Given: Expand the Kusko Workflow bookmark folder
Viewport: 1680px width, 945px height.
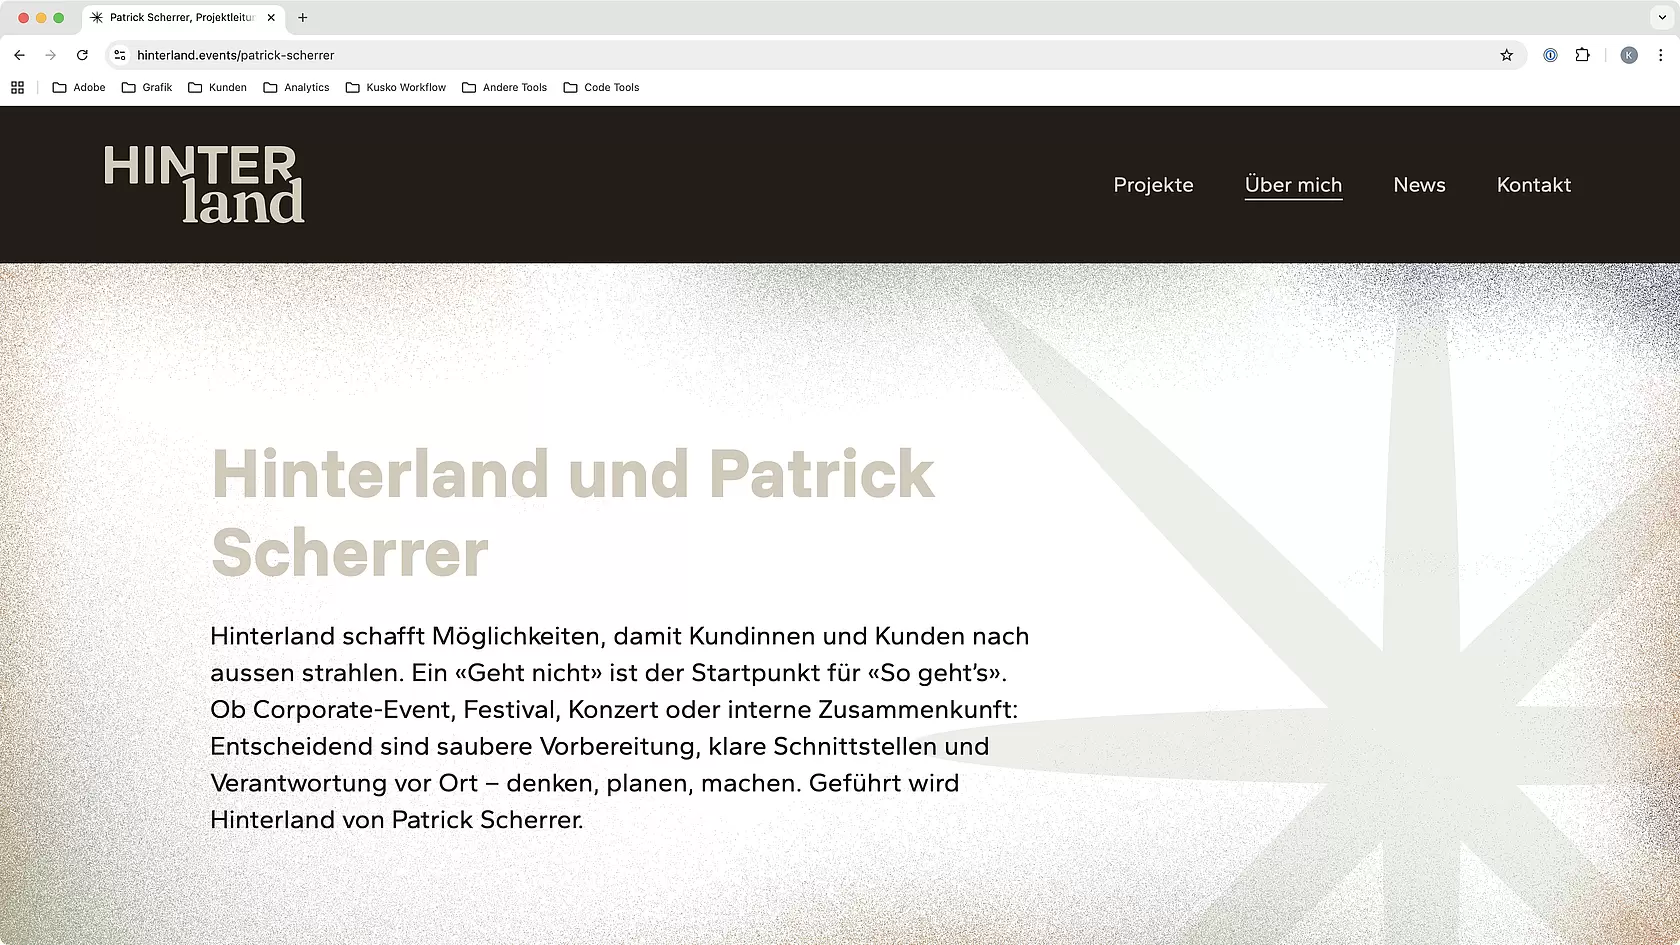Looking at the screenshot, I should point(396,87).
